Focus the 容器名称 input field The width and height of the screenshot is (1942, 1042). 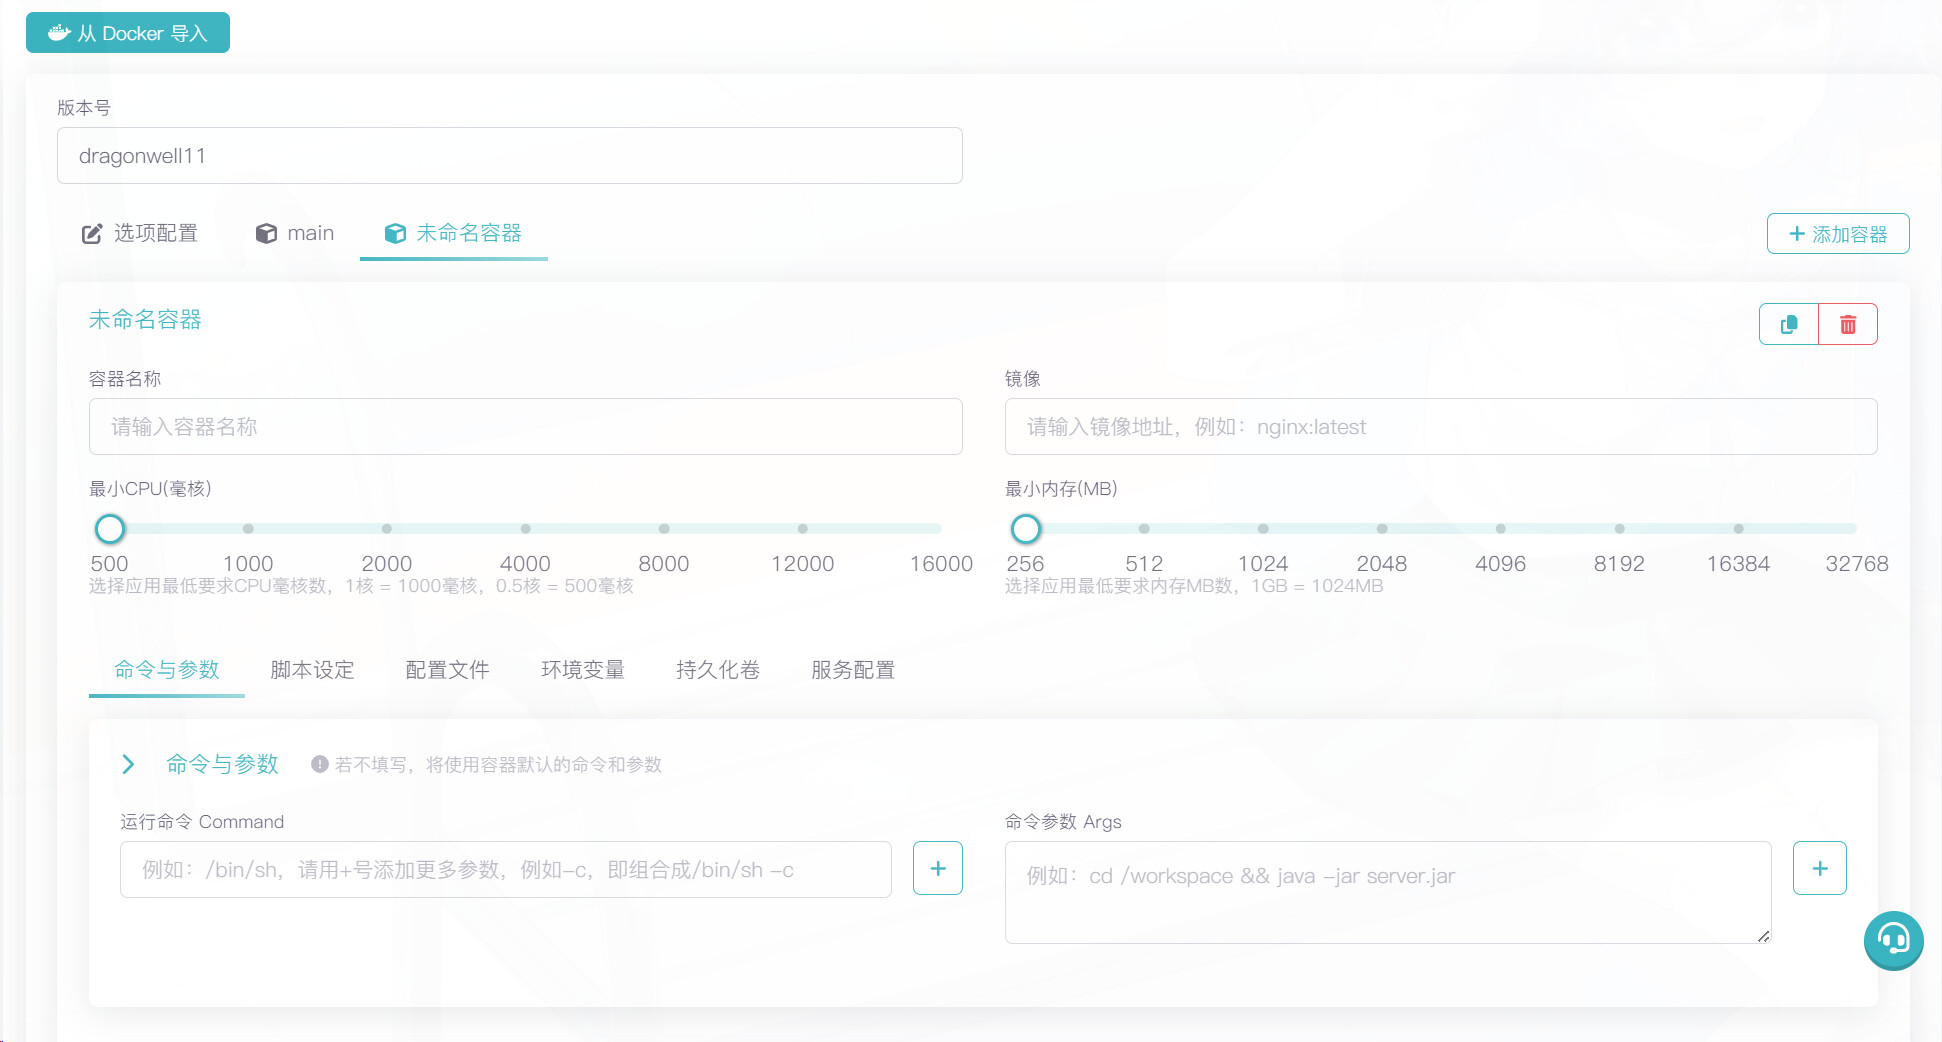click(526, 427)
